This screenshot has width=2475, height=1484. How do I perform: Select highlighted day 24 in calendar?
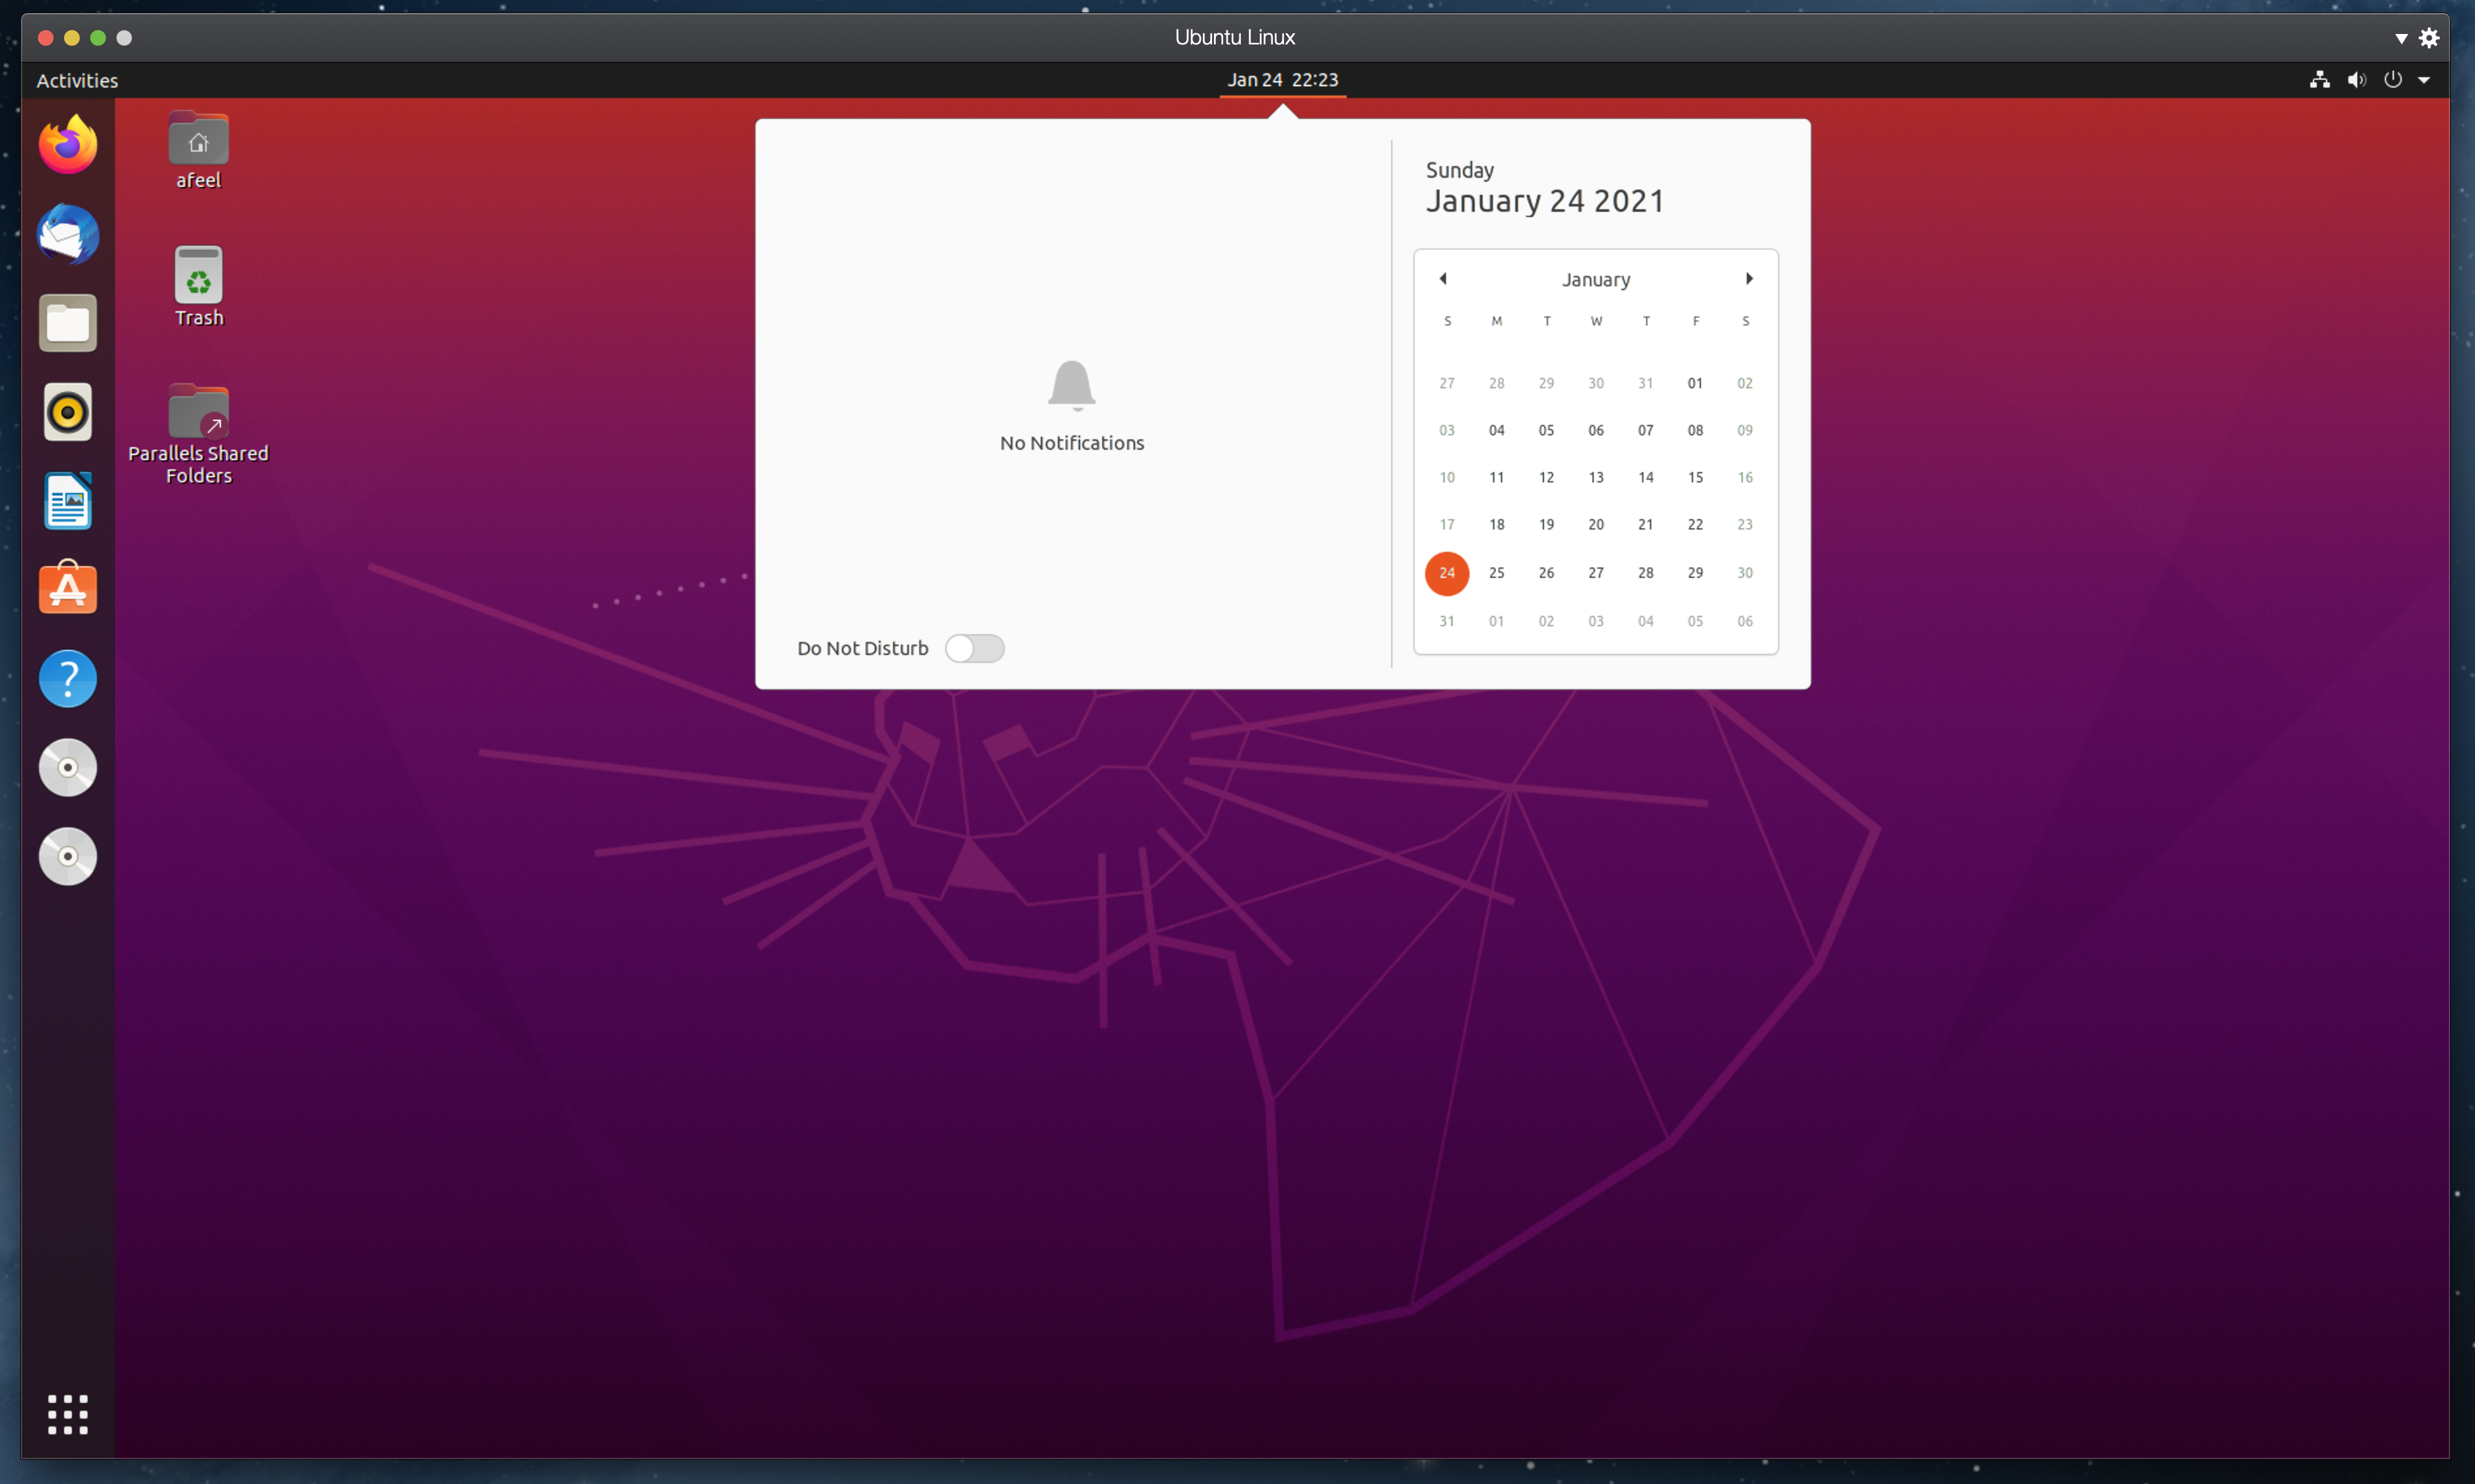click(1446, 573)
